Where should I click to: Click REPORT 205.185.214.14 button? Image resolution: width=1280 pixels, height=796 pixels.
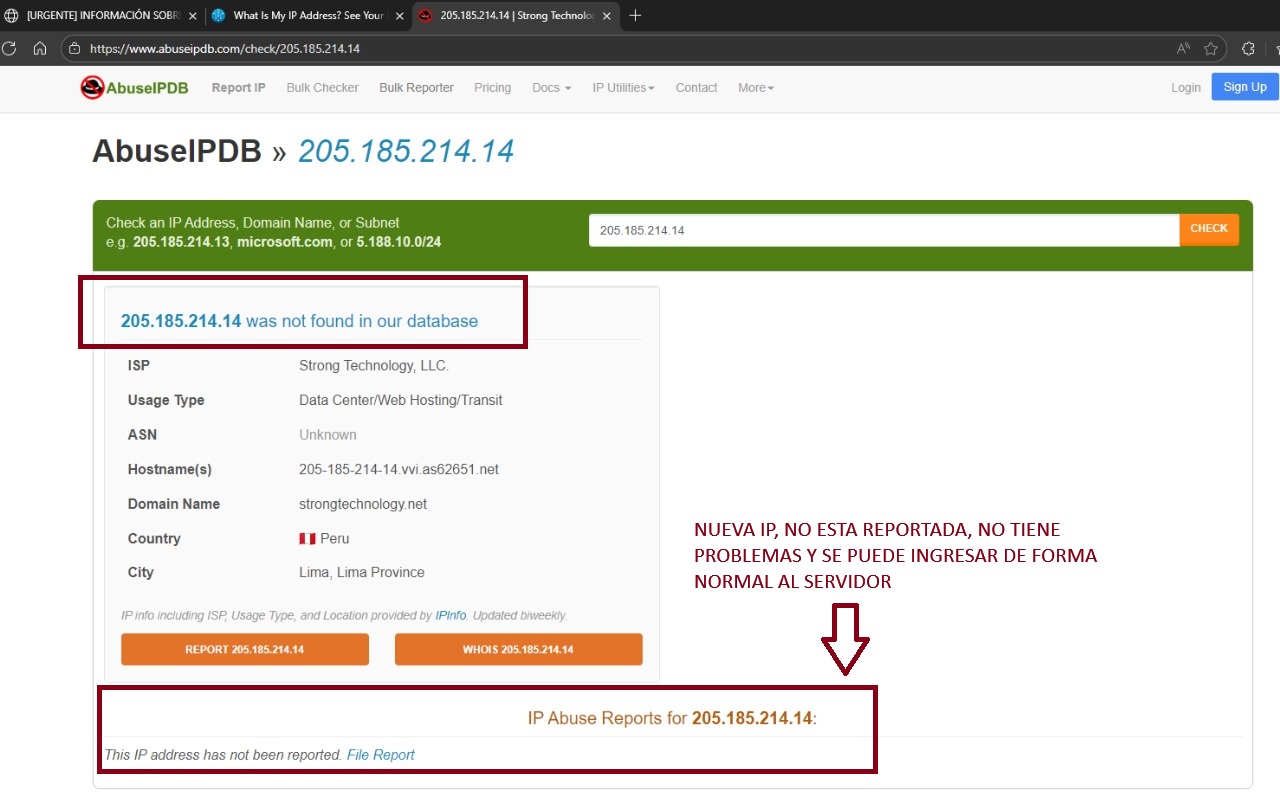coord(245,649)
